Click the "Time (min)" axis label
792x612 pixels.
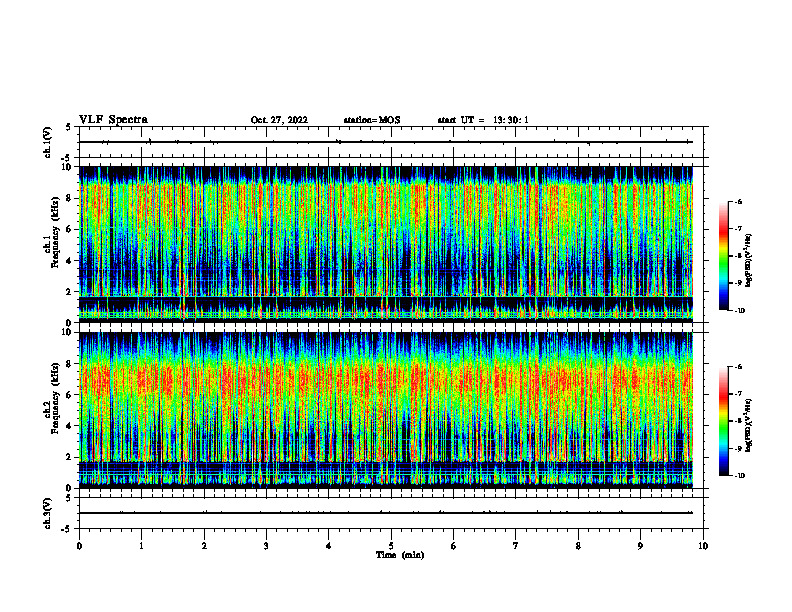coord(400,555)
